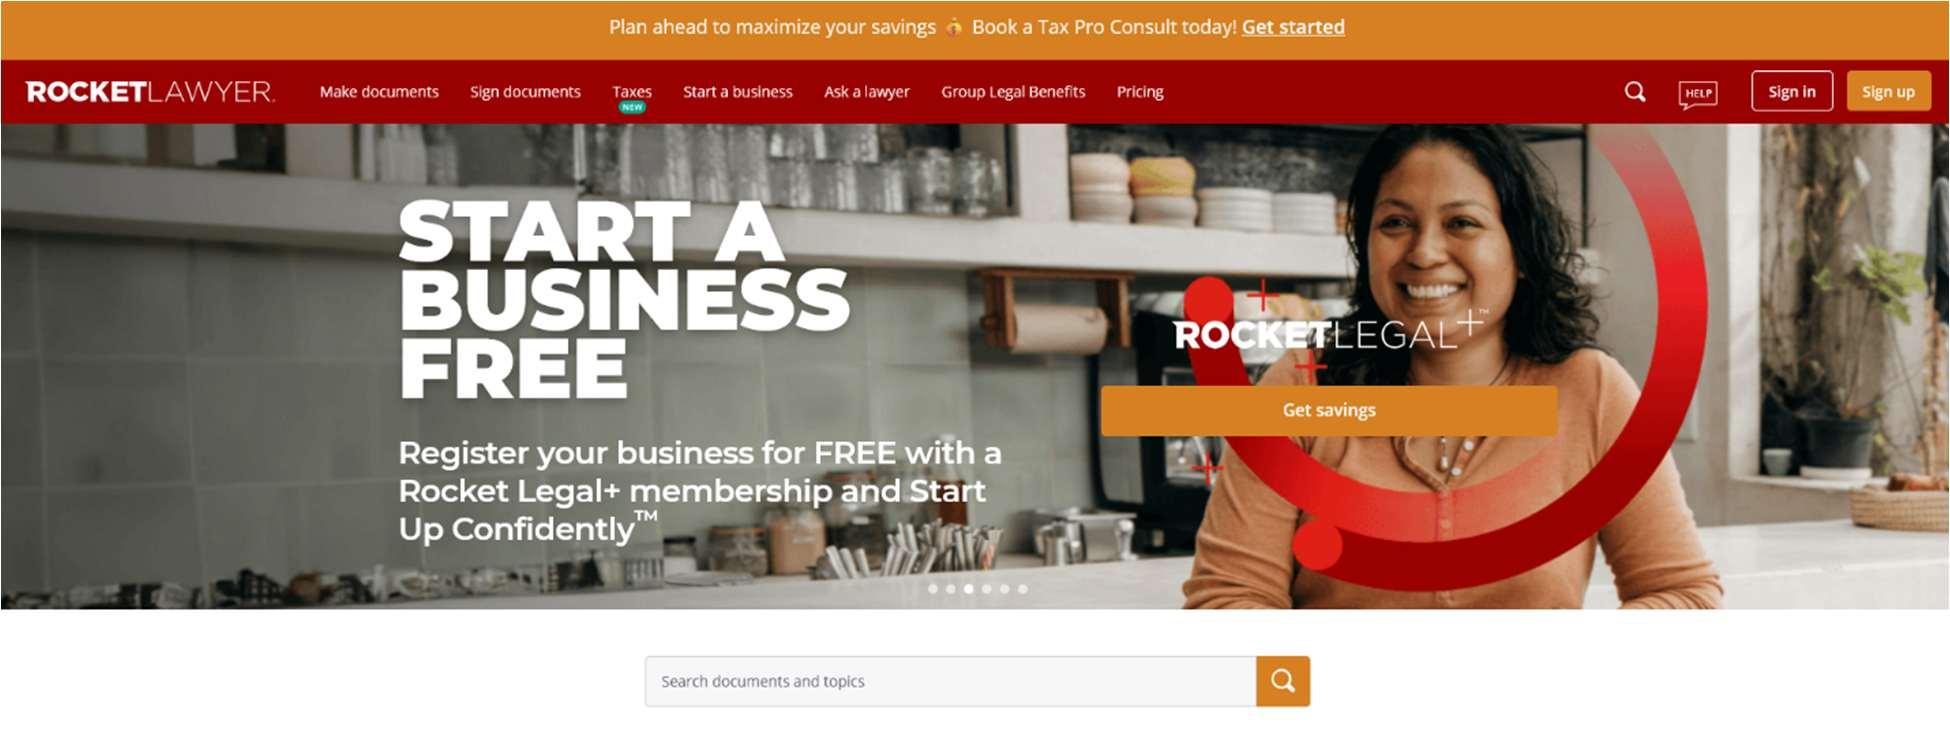Image resolution: width=1950 pixels, height=747 pixels.
Task: Click the orange search button beside the search field
Action: pos(1283,681)
